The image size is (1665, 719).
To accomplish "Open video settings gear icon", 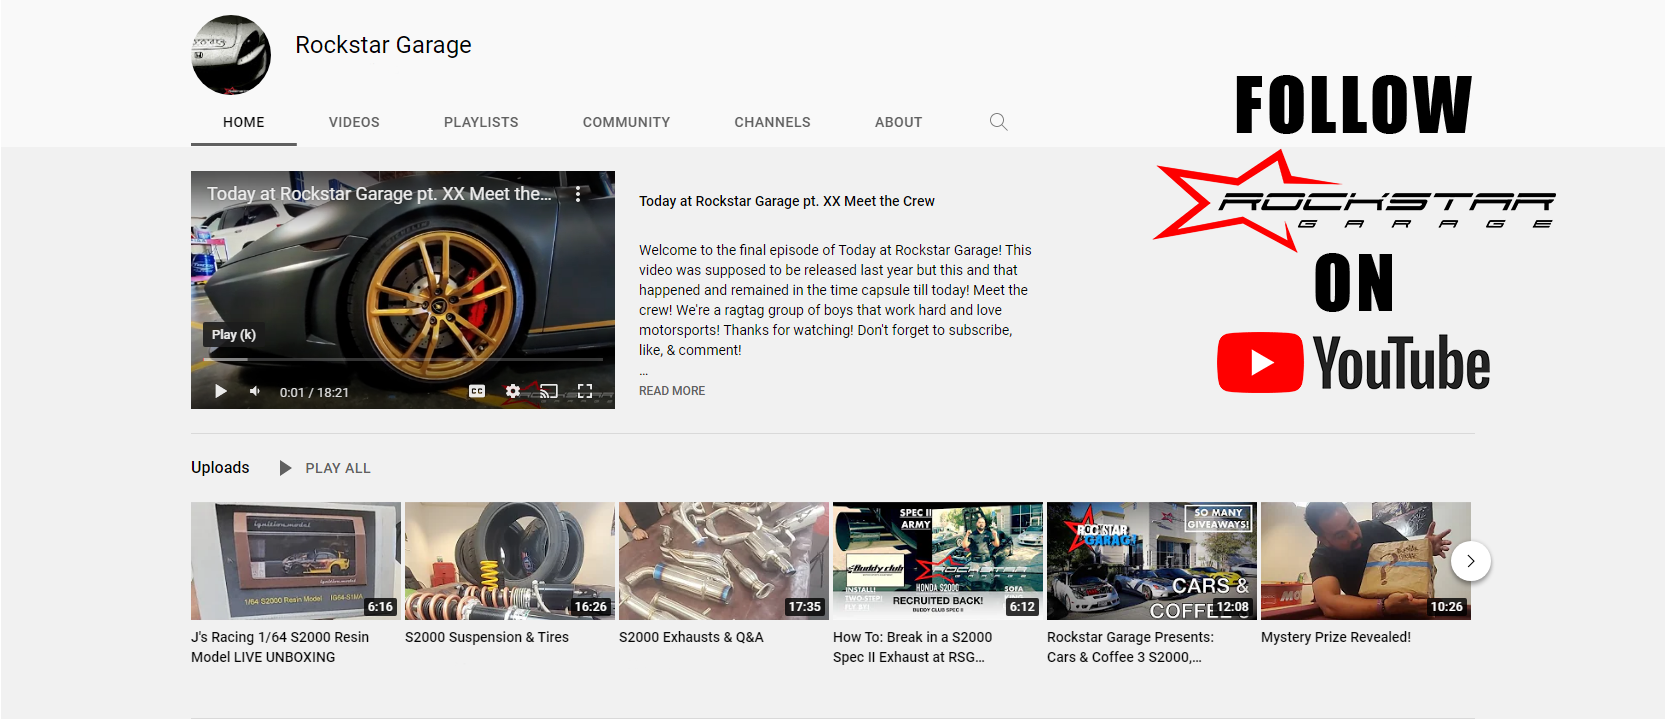I will point(513,391).
